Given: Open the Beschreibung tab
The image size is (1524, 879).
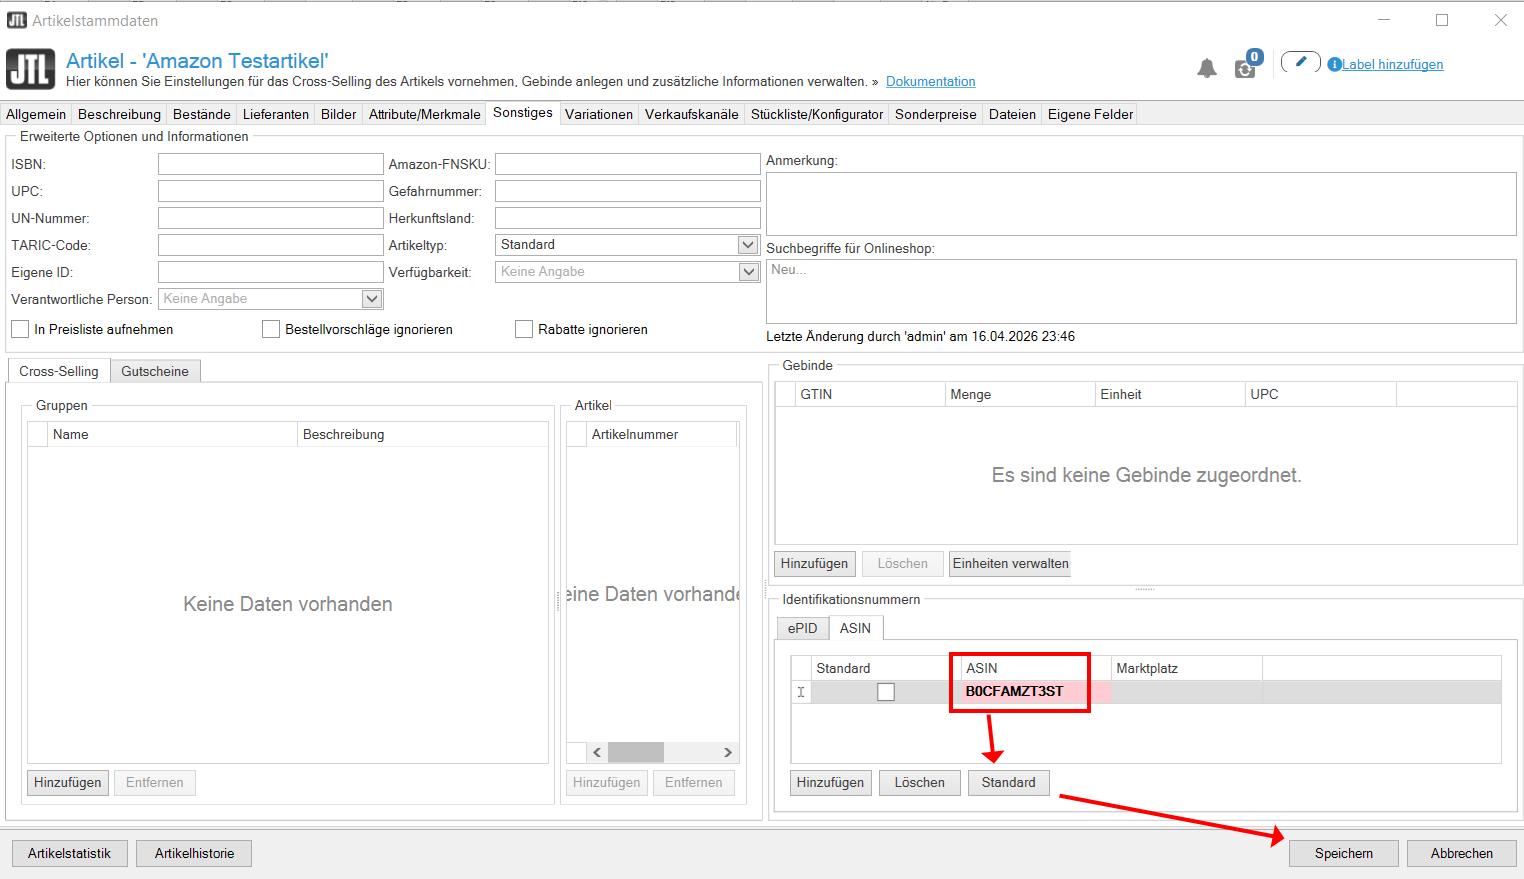Looking at the screenshot, I should (119, 114).
